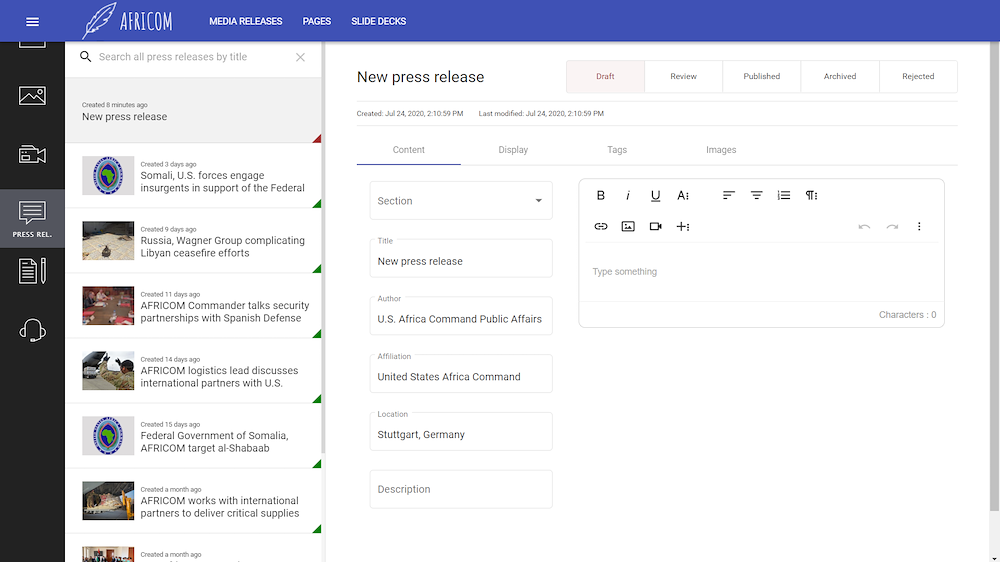The width and height of the screenshot is (1000, 562).
Task: Clear the press release search box
Action: tap(300, 57)
